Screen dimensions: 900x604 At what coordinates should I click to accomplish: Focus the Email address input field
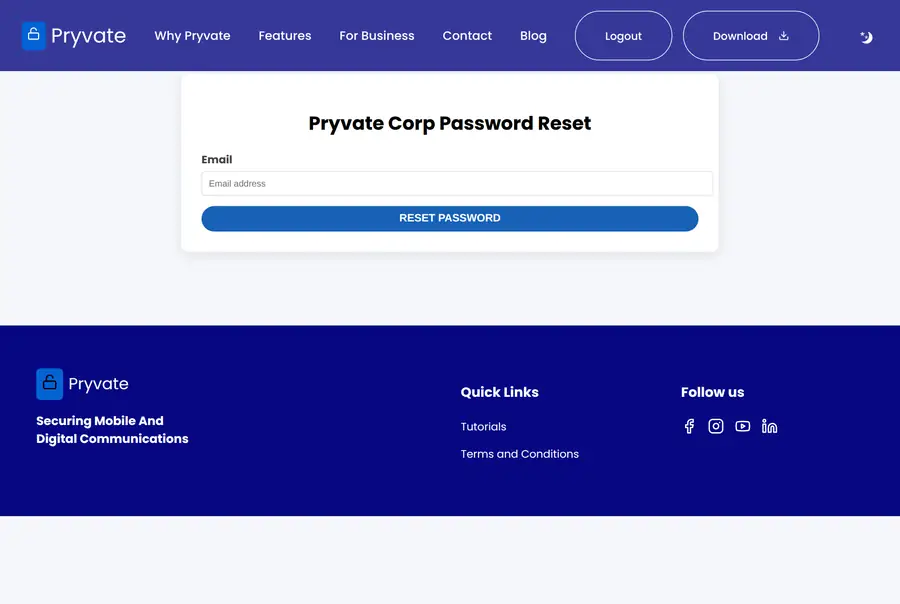(x=457, y=184)
